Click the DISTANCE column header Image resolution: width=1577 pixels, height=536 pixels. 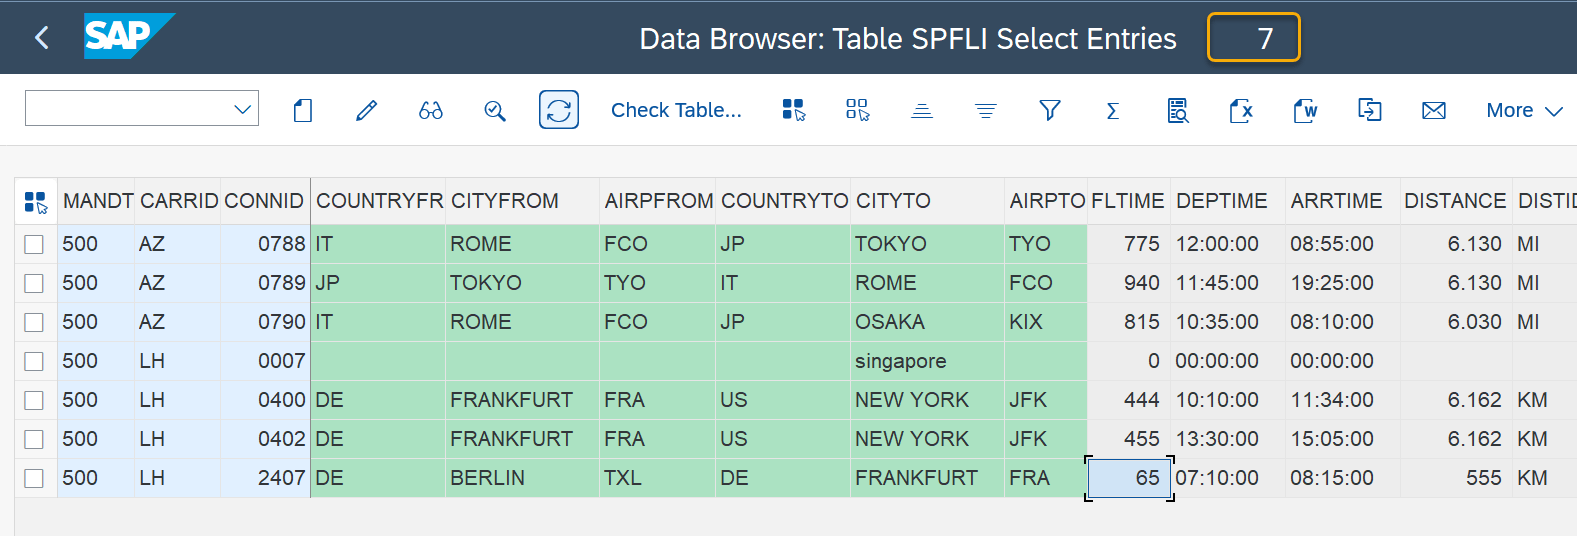(1454, 201)
